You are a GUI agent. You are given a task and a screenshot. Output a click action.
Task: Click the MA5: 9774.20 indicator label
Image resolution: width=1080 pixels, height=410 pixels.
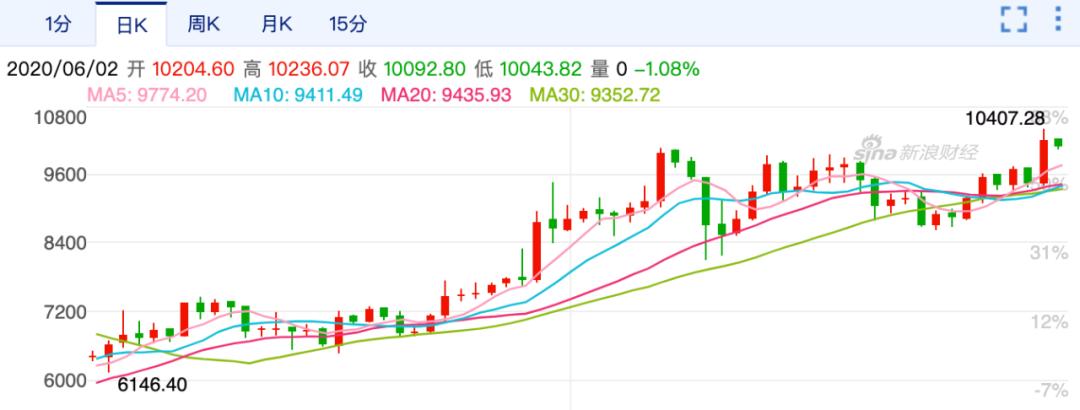tap(146, 94)
